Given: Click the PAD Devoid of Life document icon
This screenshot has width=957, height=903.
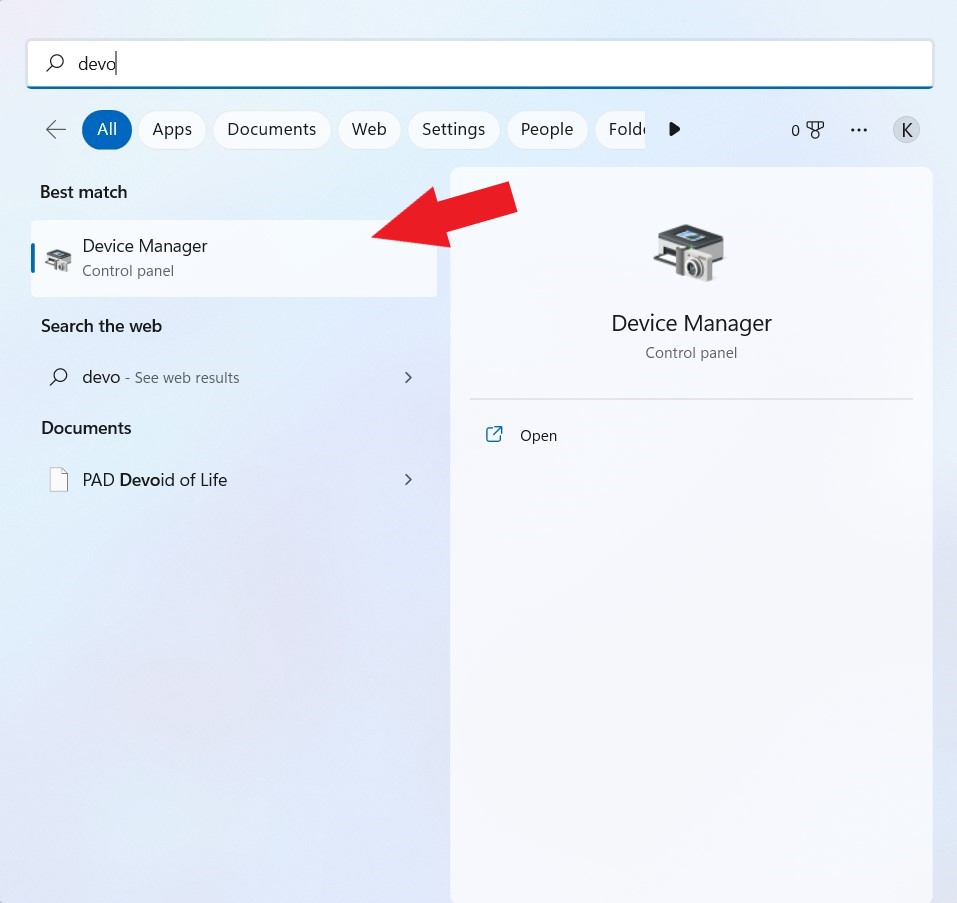Looking at the screenshot, I should [59, 480].
